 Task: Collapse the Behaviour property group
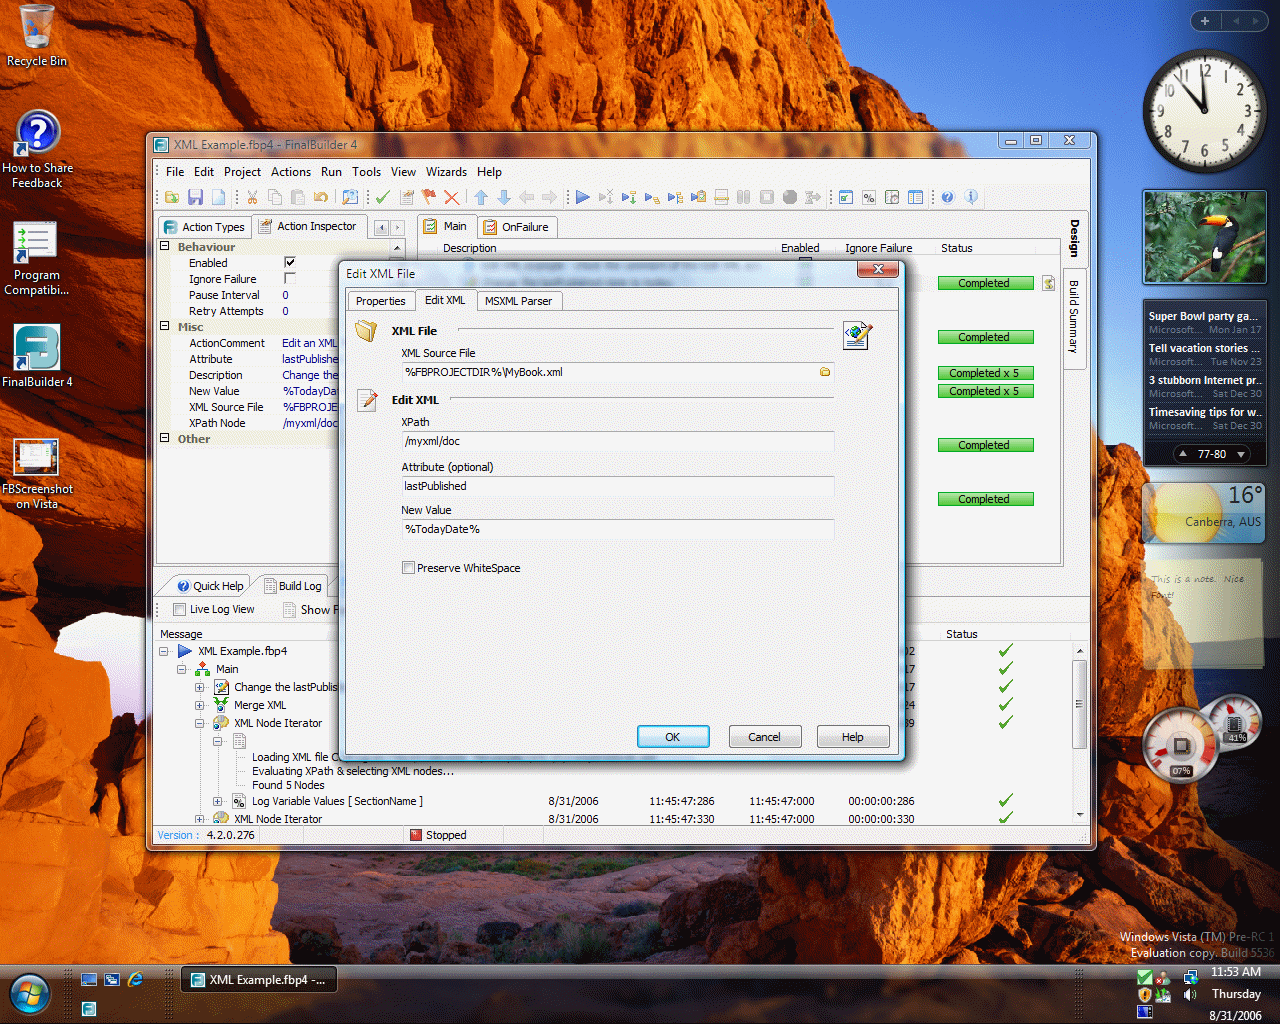coord(165,246)
